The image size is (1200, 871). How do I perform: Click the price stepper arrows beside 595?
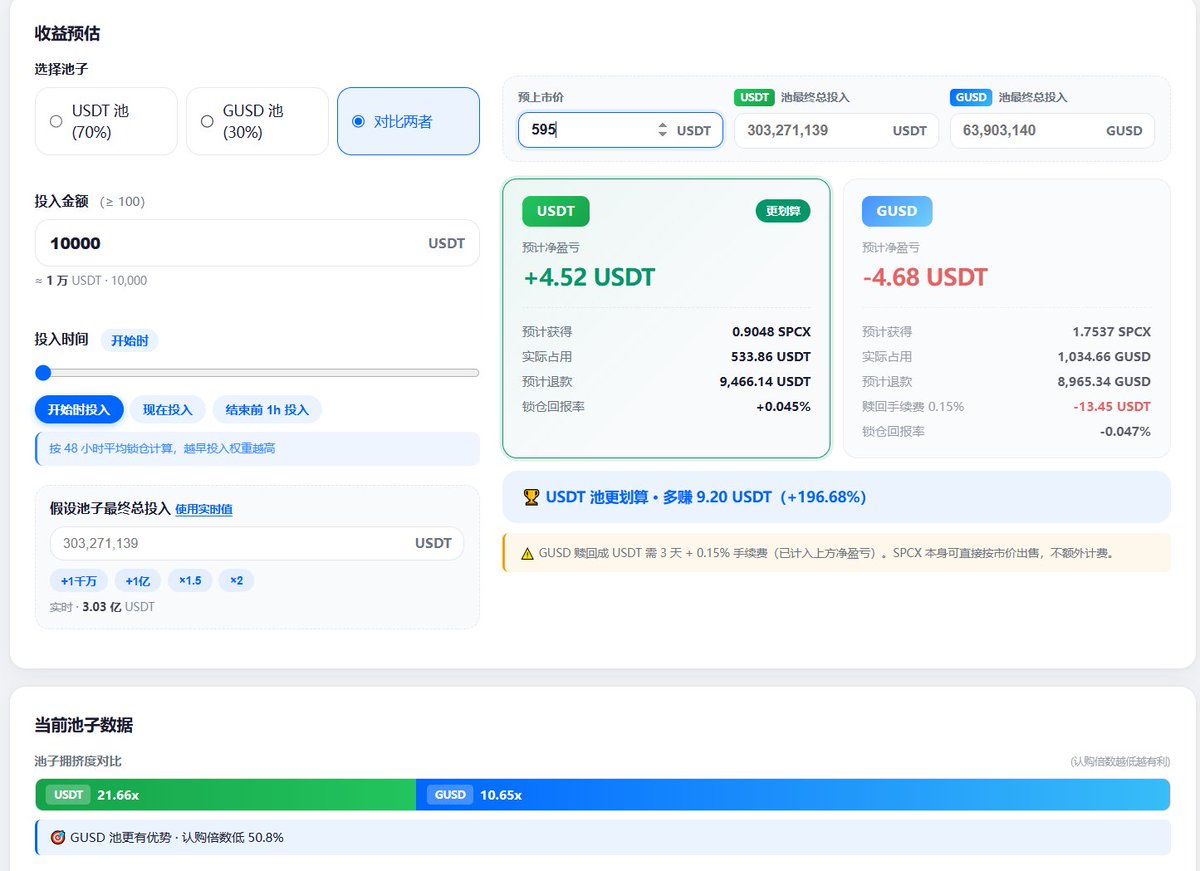(662, 130)
